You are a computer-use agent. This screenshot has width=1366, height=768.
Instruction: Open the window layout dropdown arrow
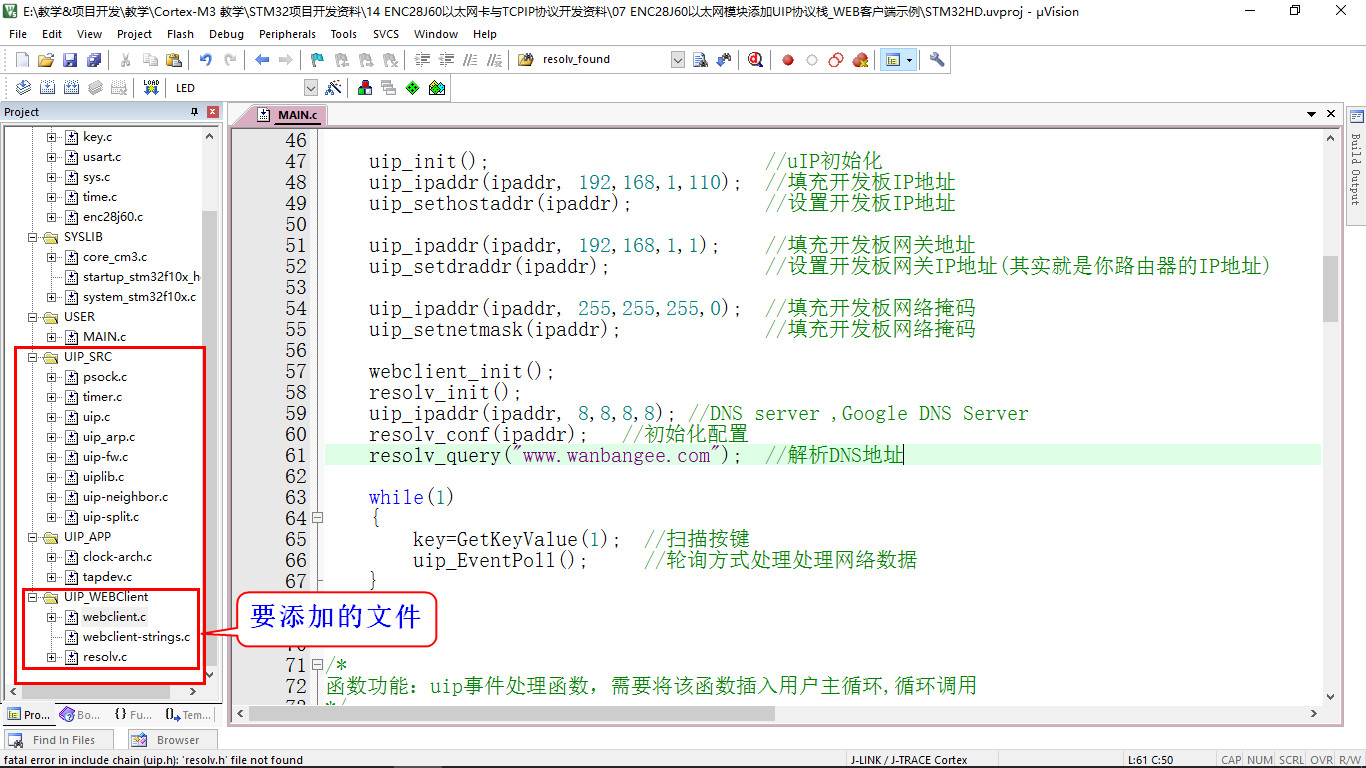point(909,60)
